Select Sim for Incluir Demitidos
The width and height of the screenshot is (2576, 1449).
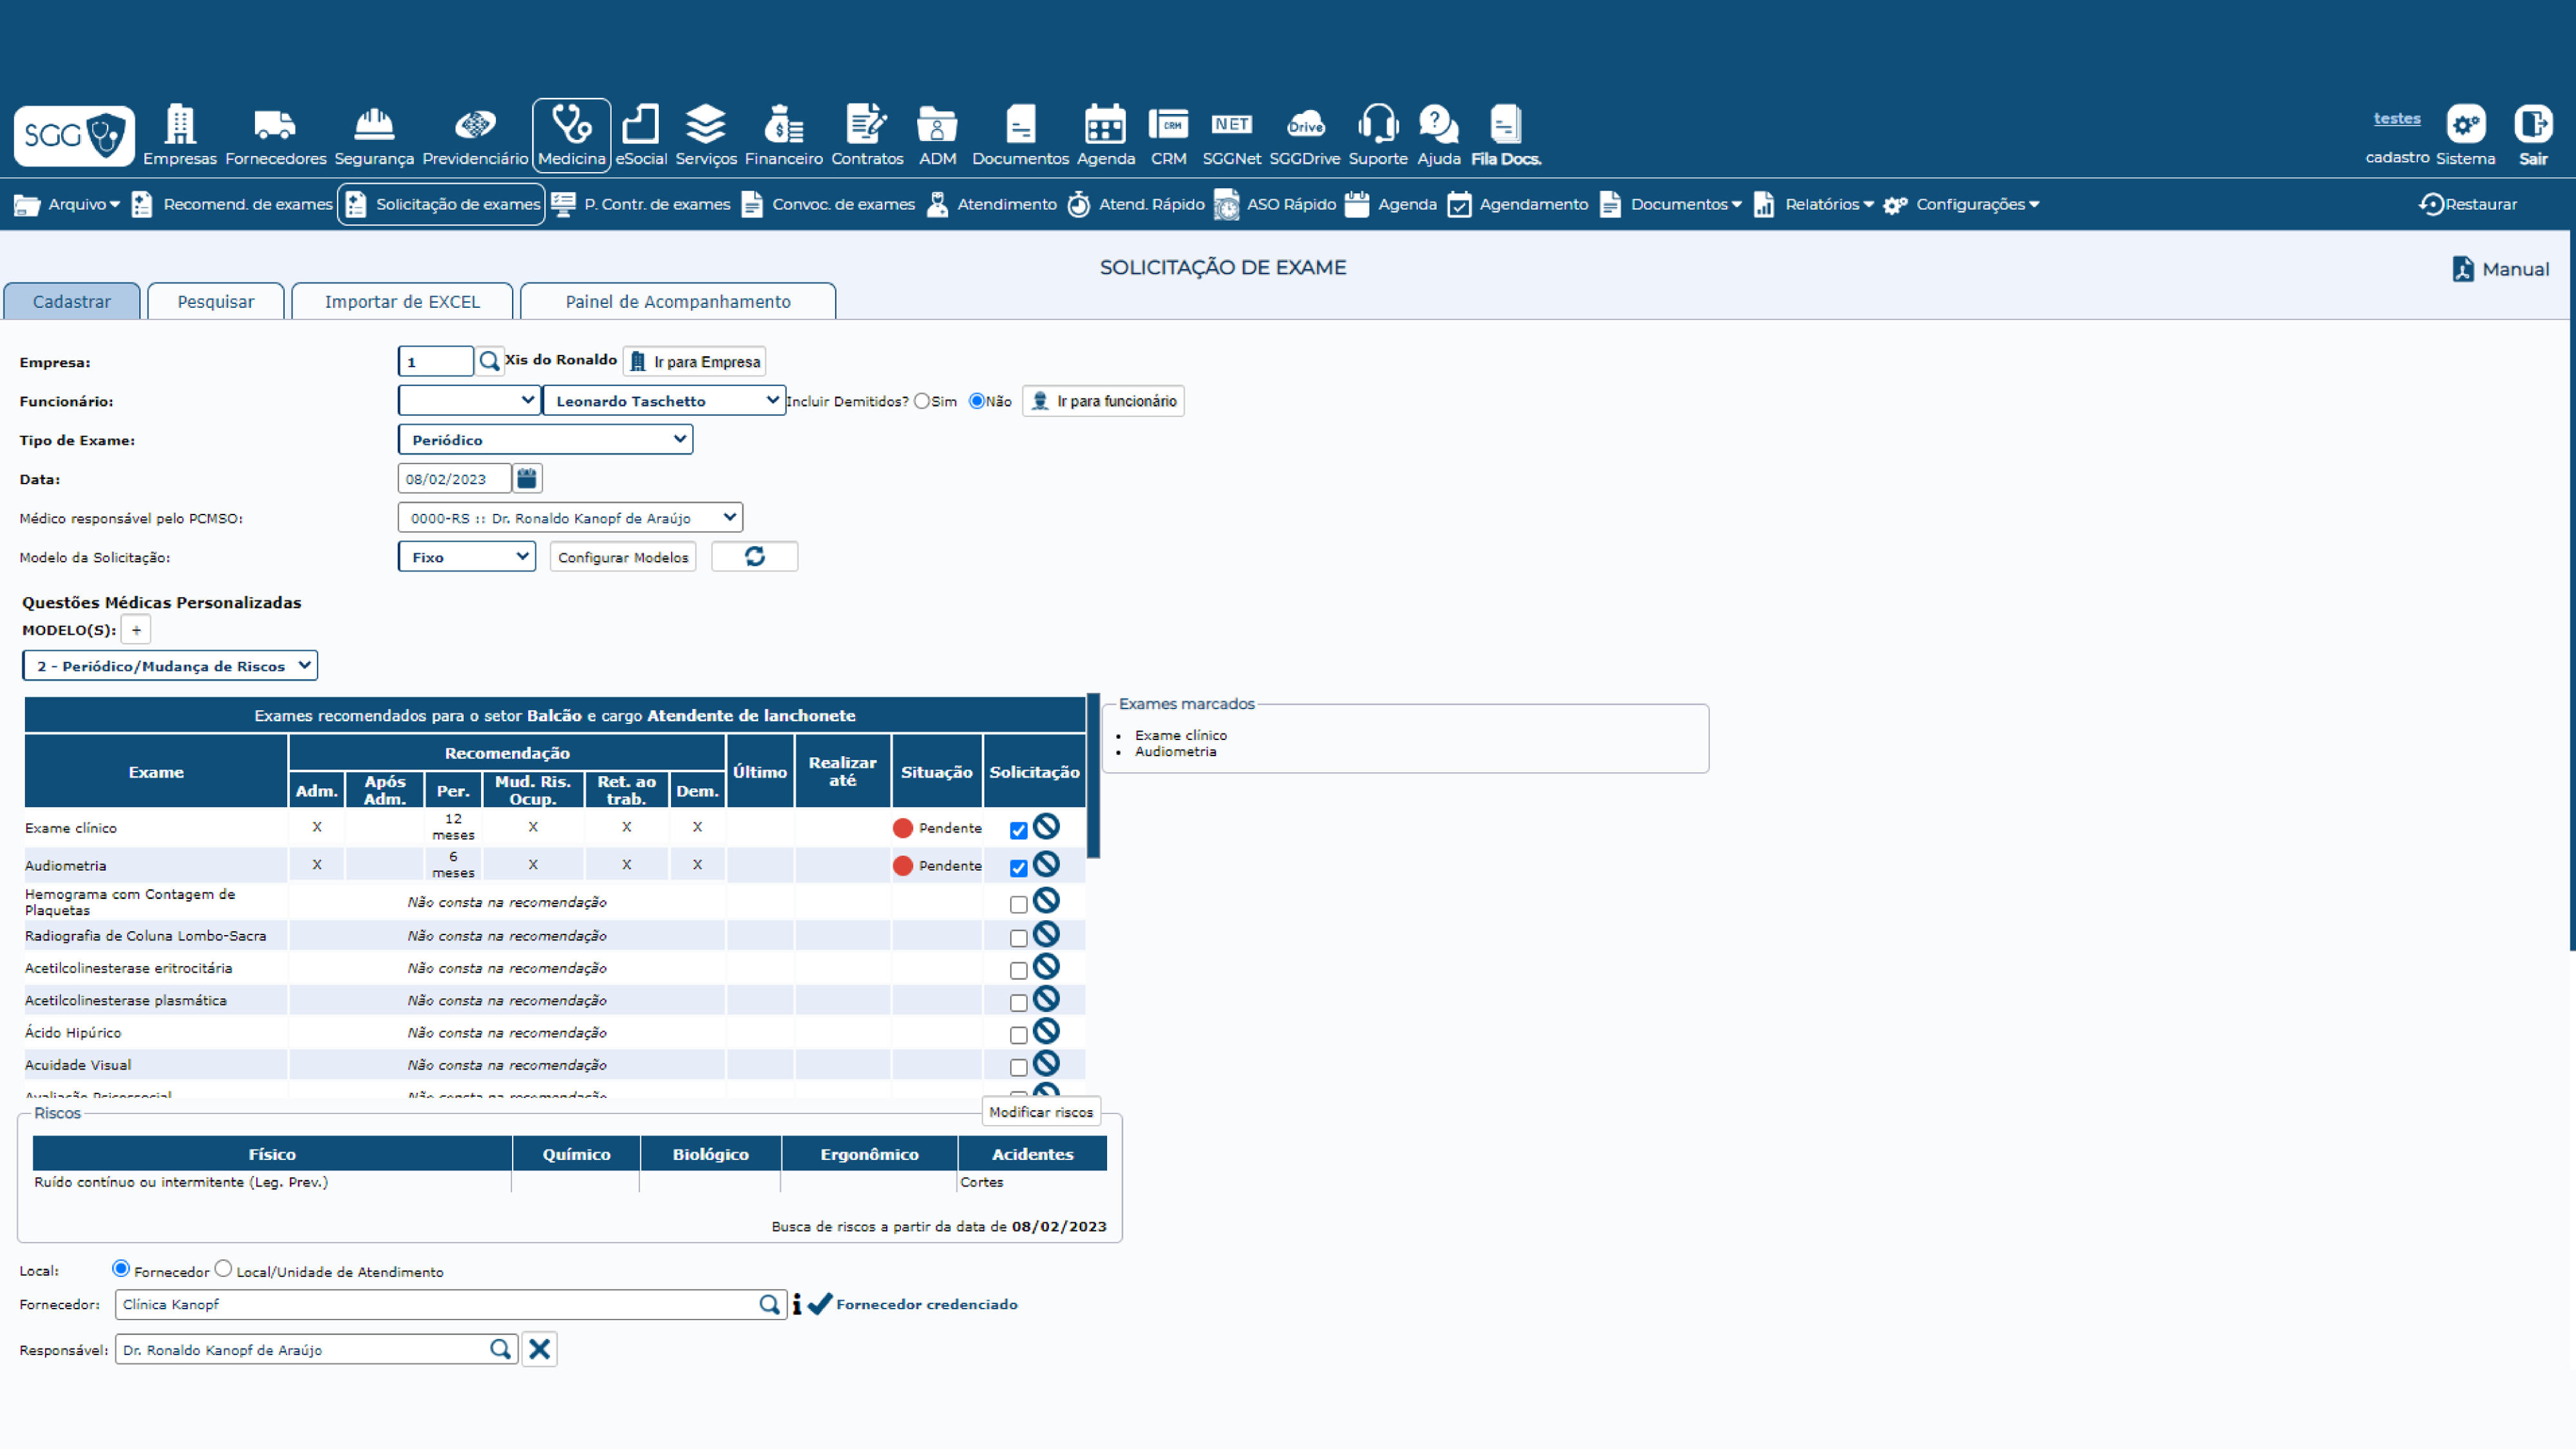coord(922,401)
